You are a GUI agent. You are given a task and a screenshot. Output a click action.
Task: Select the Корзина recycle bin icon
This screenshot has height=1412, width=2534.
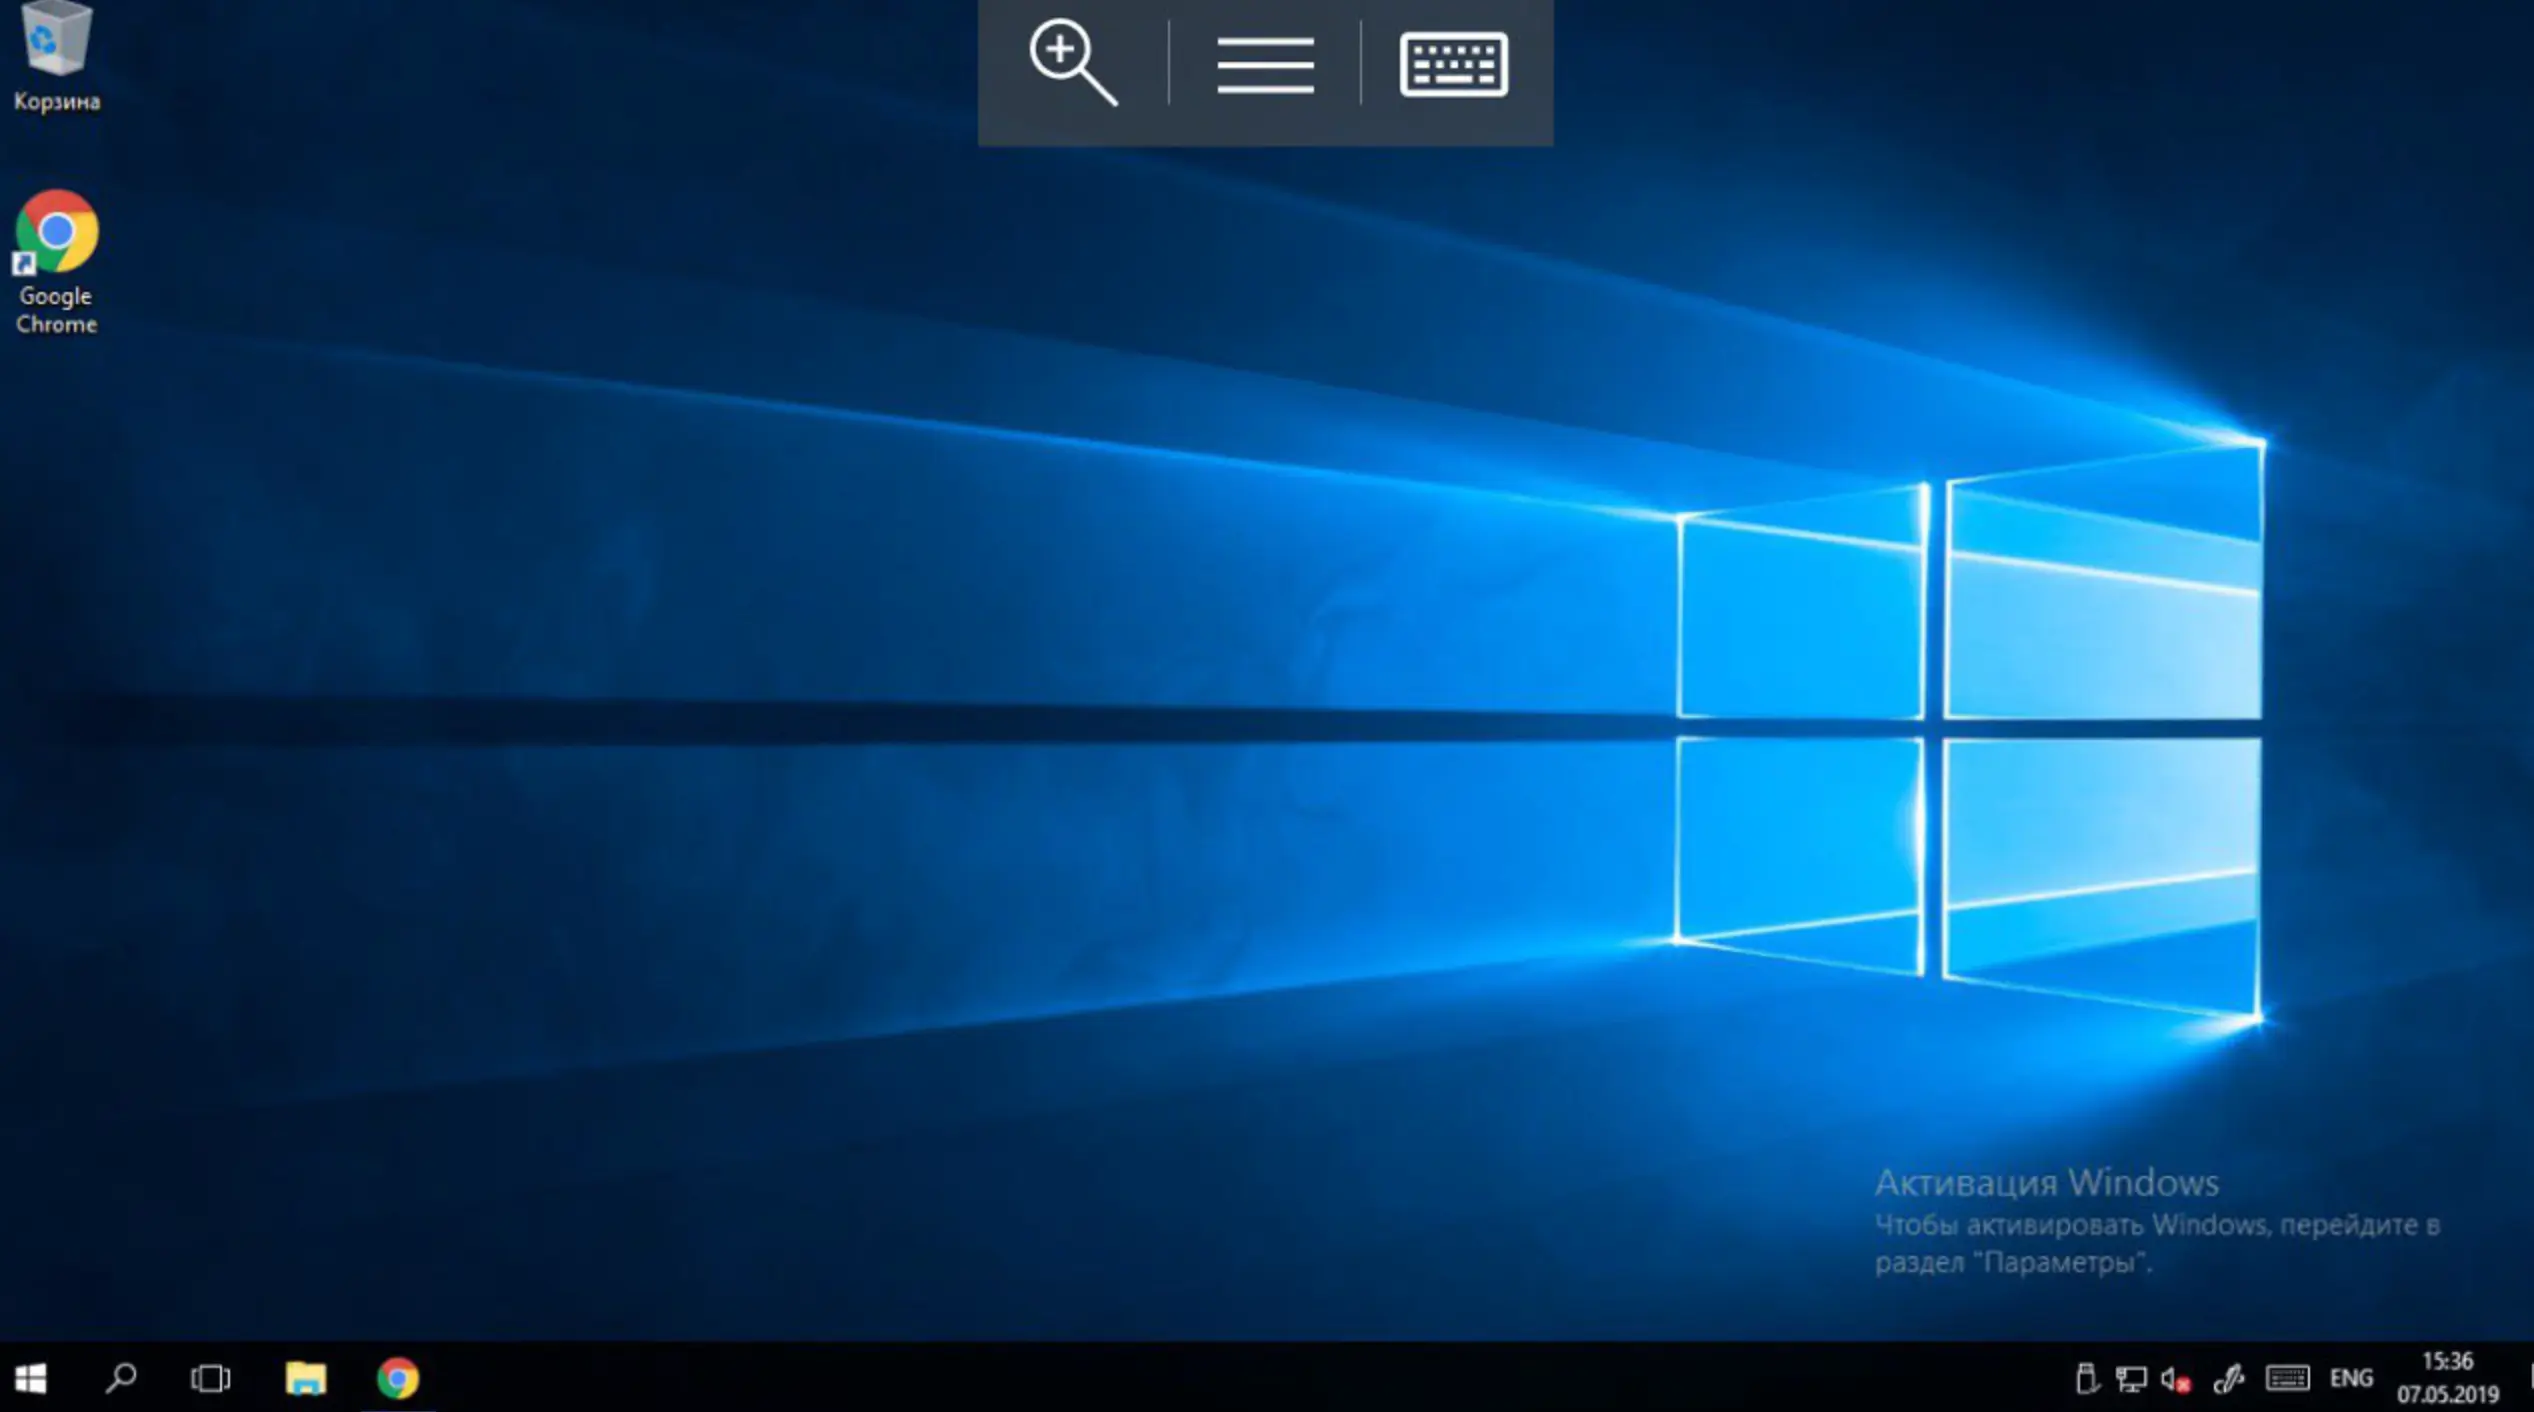[57, 57]
